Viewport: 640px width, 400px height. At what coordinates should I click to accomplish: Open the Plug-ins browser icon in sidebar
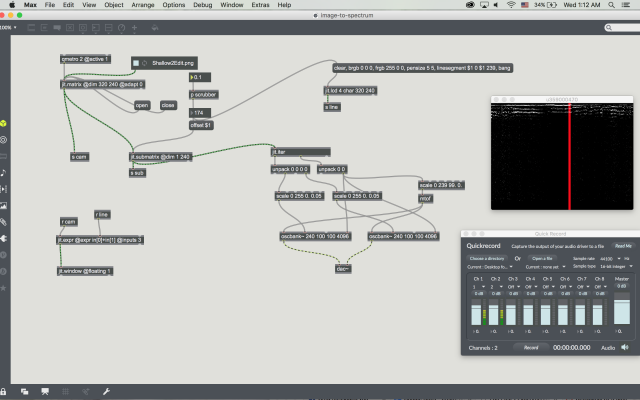pyautogui.click(x=3, y=238)
